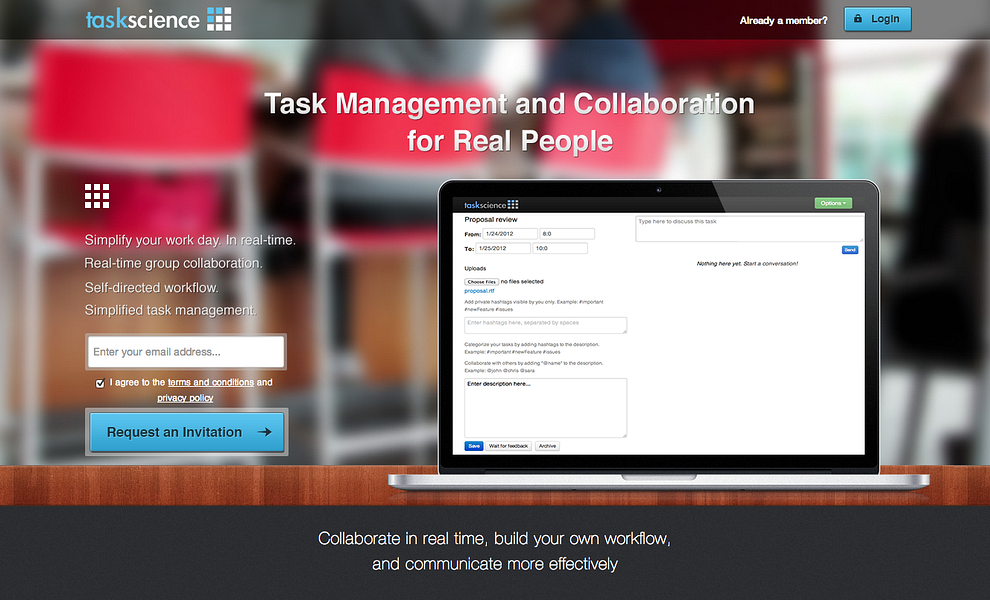Click the Send button in the conversation panel
990x600 pixels.
pyautogui.click(x=849, y=249)
